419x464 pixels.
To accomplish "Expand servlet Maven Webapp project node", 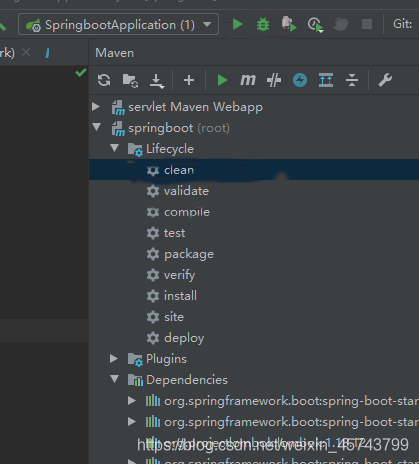I will pos(96,107).
